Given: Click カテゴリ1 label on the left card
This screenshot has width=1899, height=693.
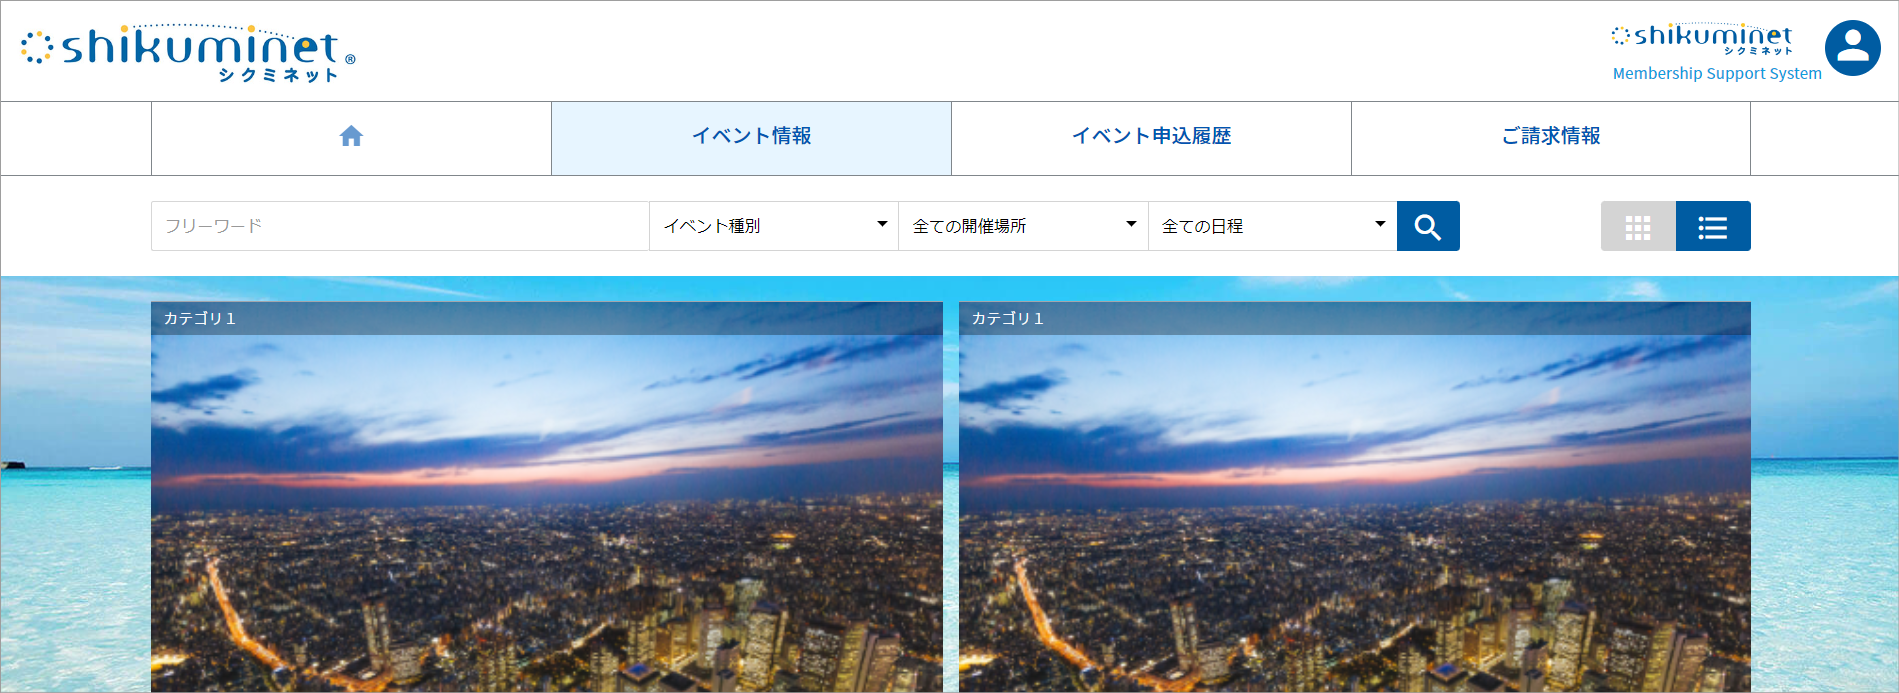Looking at the screenshot, I should click(200, 319).
